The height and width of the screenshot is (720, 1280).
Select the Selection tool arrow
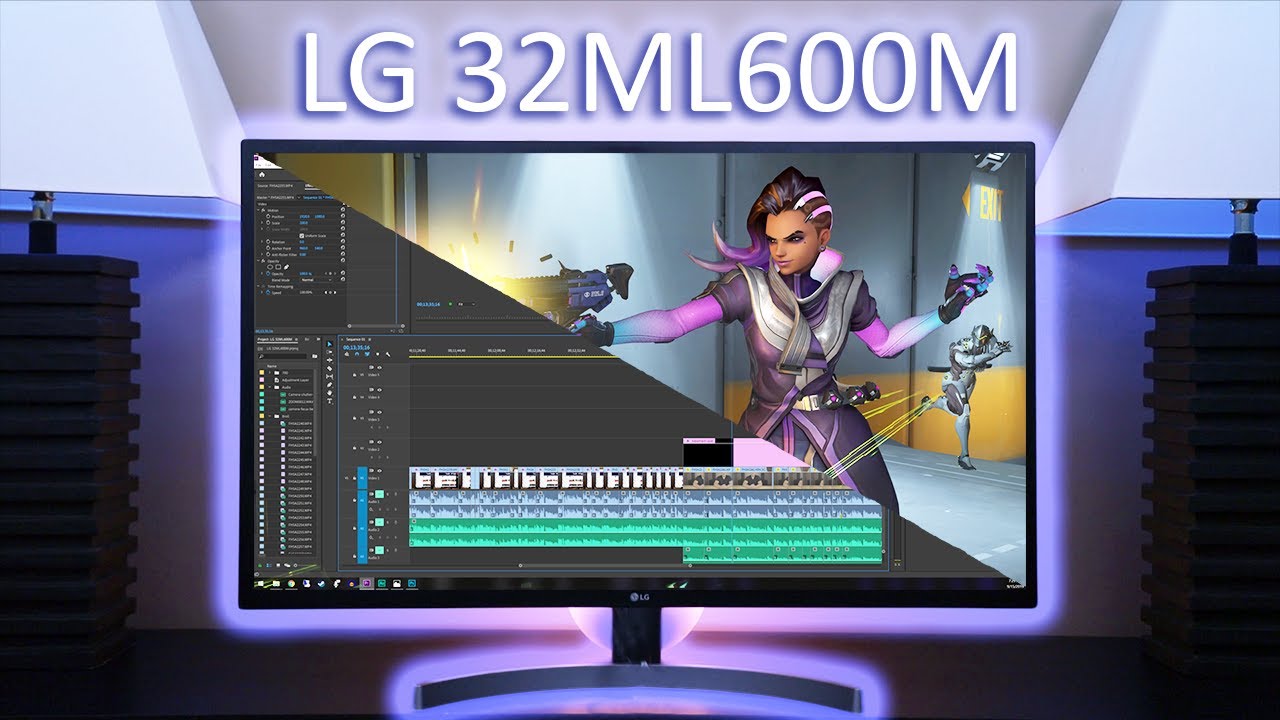[329, 344]
